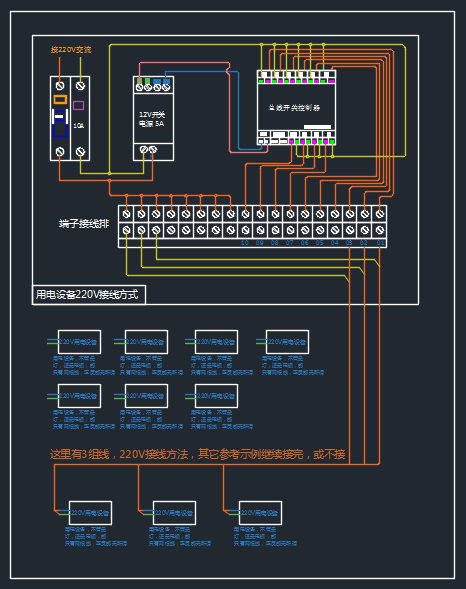Select the fourth 220V用电设备 box in top row
Screen dimensions: 466x589
[x=287, y=342]
